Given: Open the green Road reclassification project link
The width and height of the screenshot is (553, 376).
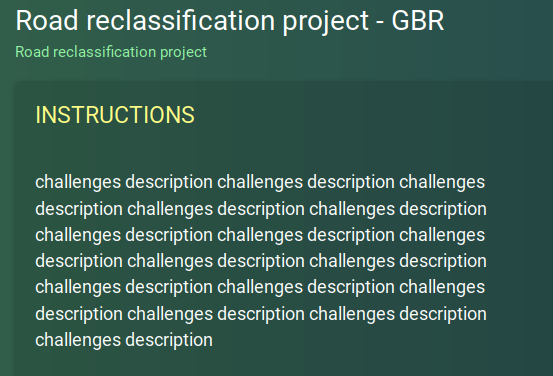Looking at the screenshot, I should click(111, 52).
